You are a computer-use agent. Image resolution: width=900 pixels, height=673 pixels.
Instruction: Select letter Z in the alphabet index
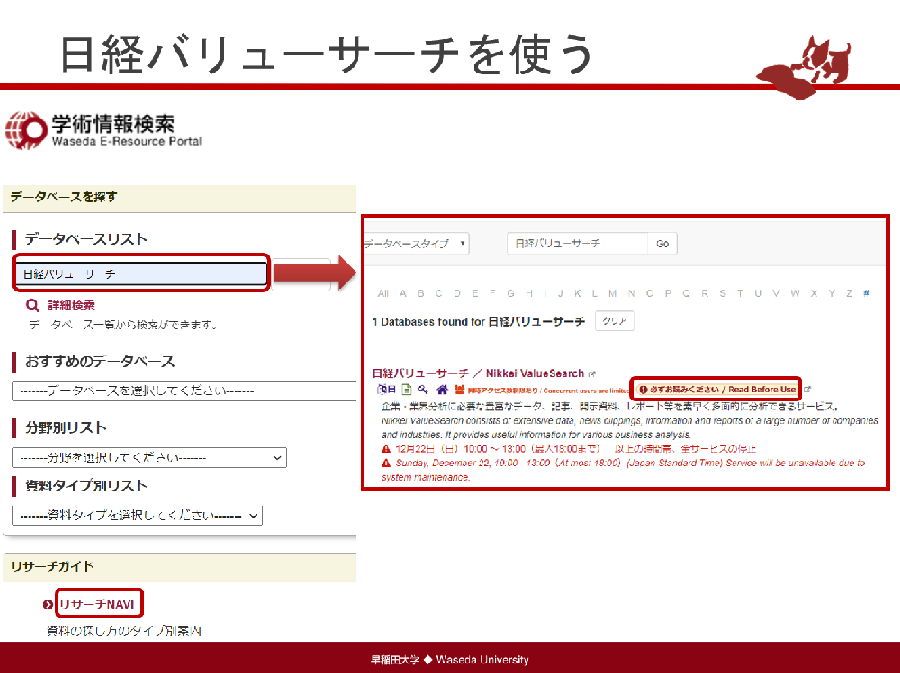click(849, 294)
